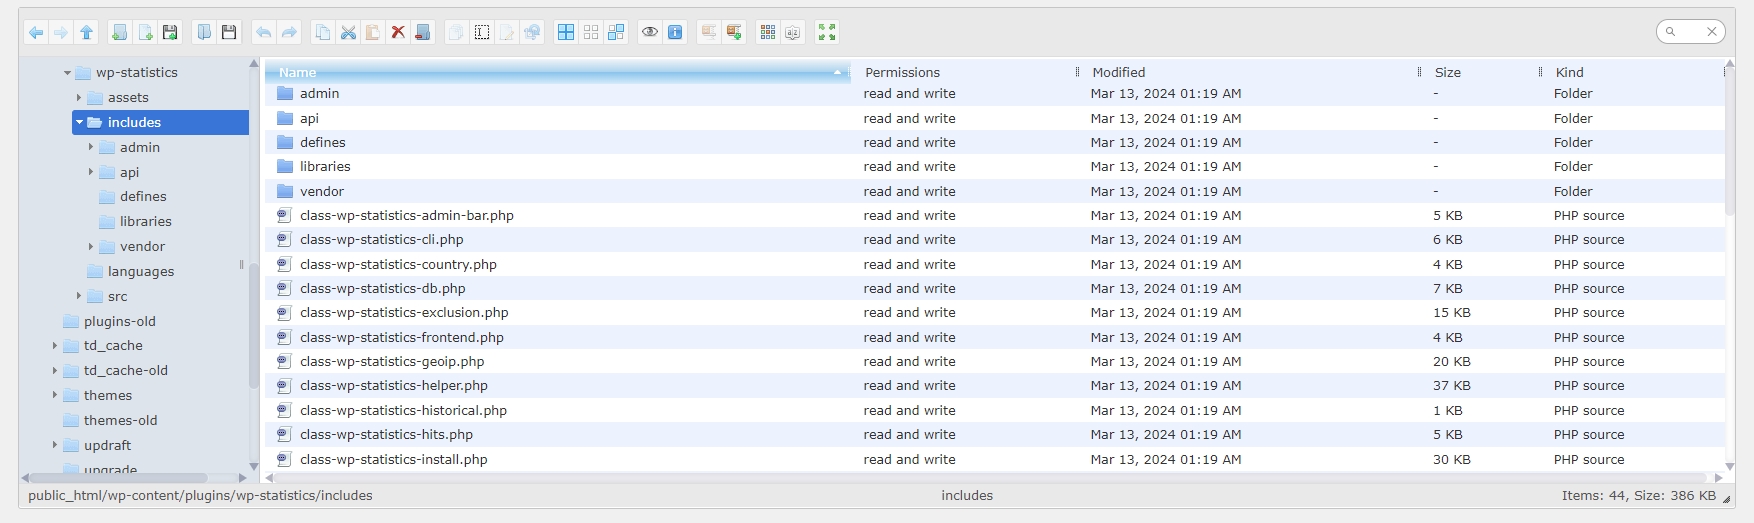Select class-wp-statistics-install.php file

click(995, 460)
